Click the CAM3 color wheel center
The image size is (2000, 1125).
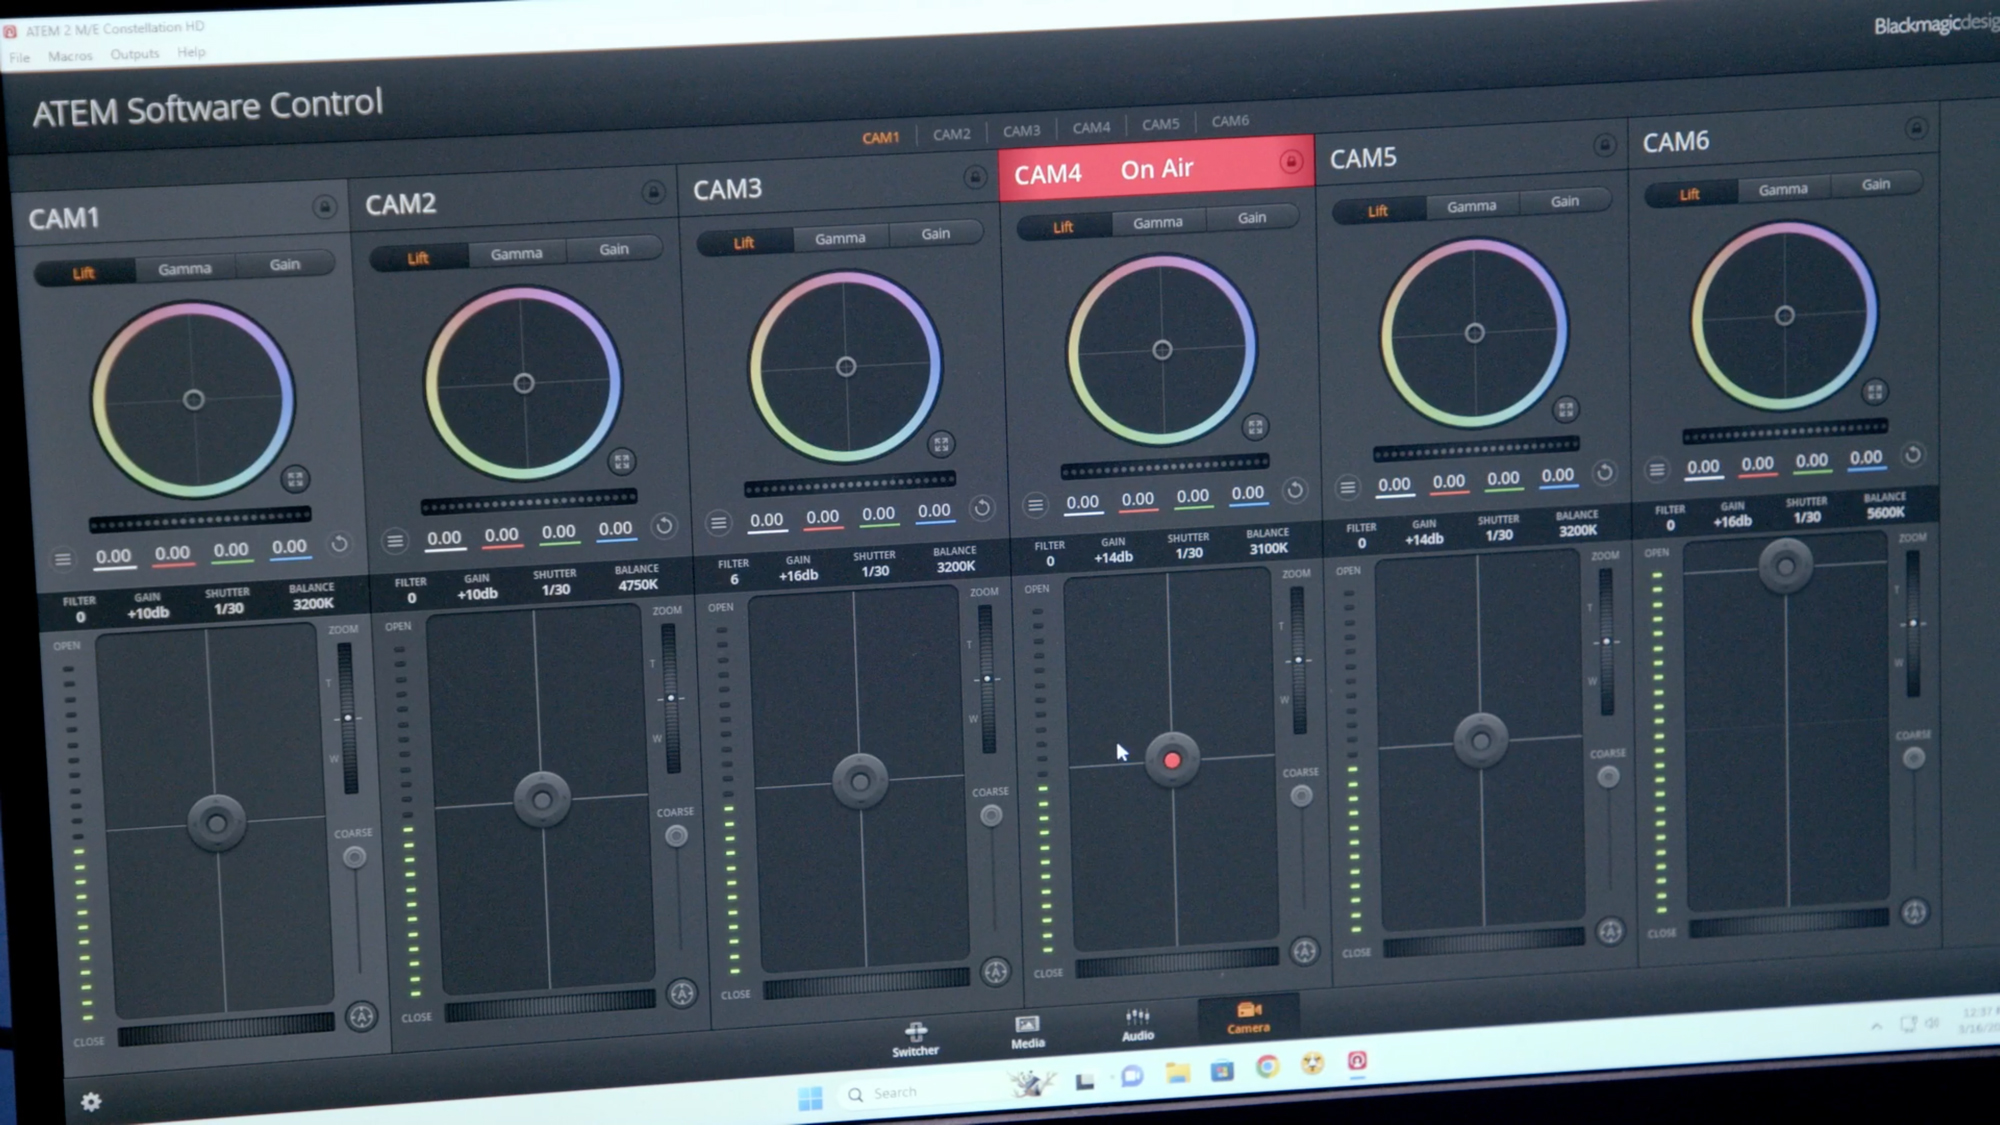[x=846, y=367]
